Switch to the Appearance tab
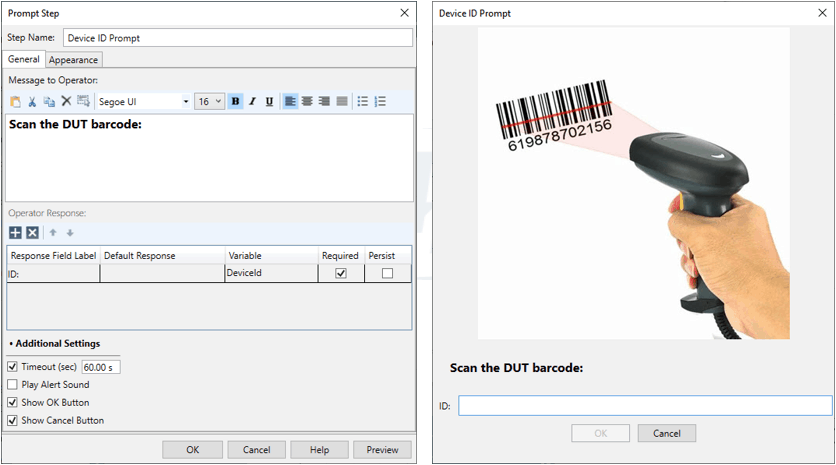836x465 pixels. click(74, 60)
